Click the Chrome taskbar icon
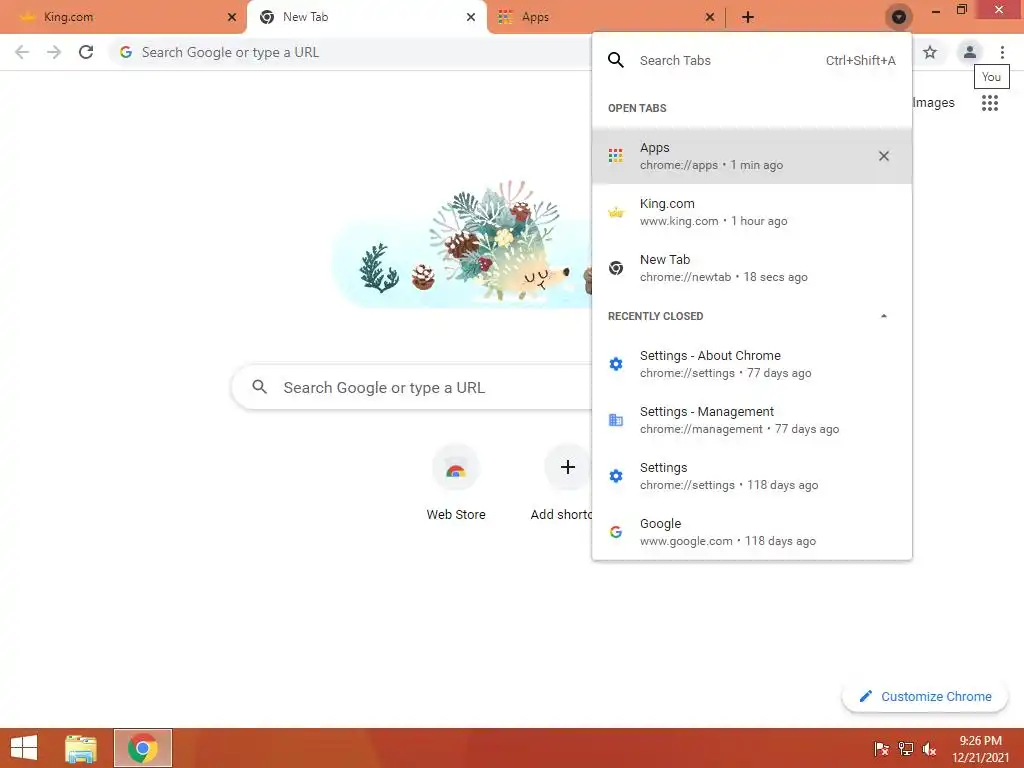Image resolution: width=1024 pixels, height=768 pixels. 143,748
